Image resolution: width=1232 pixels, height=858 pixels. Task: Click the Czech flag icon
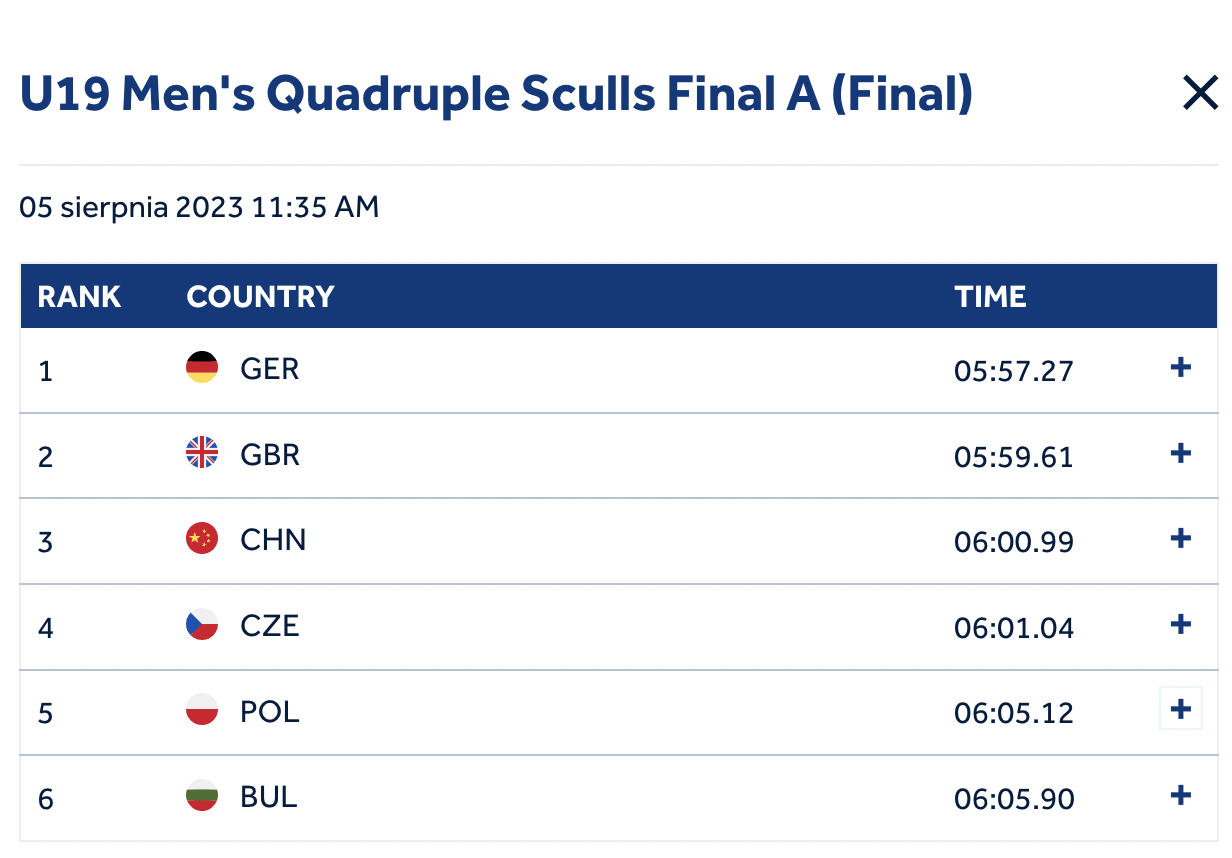tap(202, 625)
